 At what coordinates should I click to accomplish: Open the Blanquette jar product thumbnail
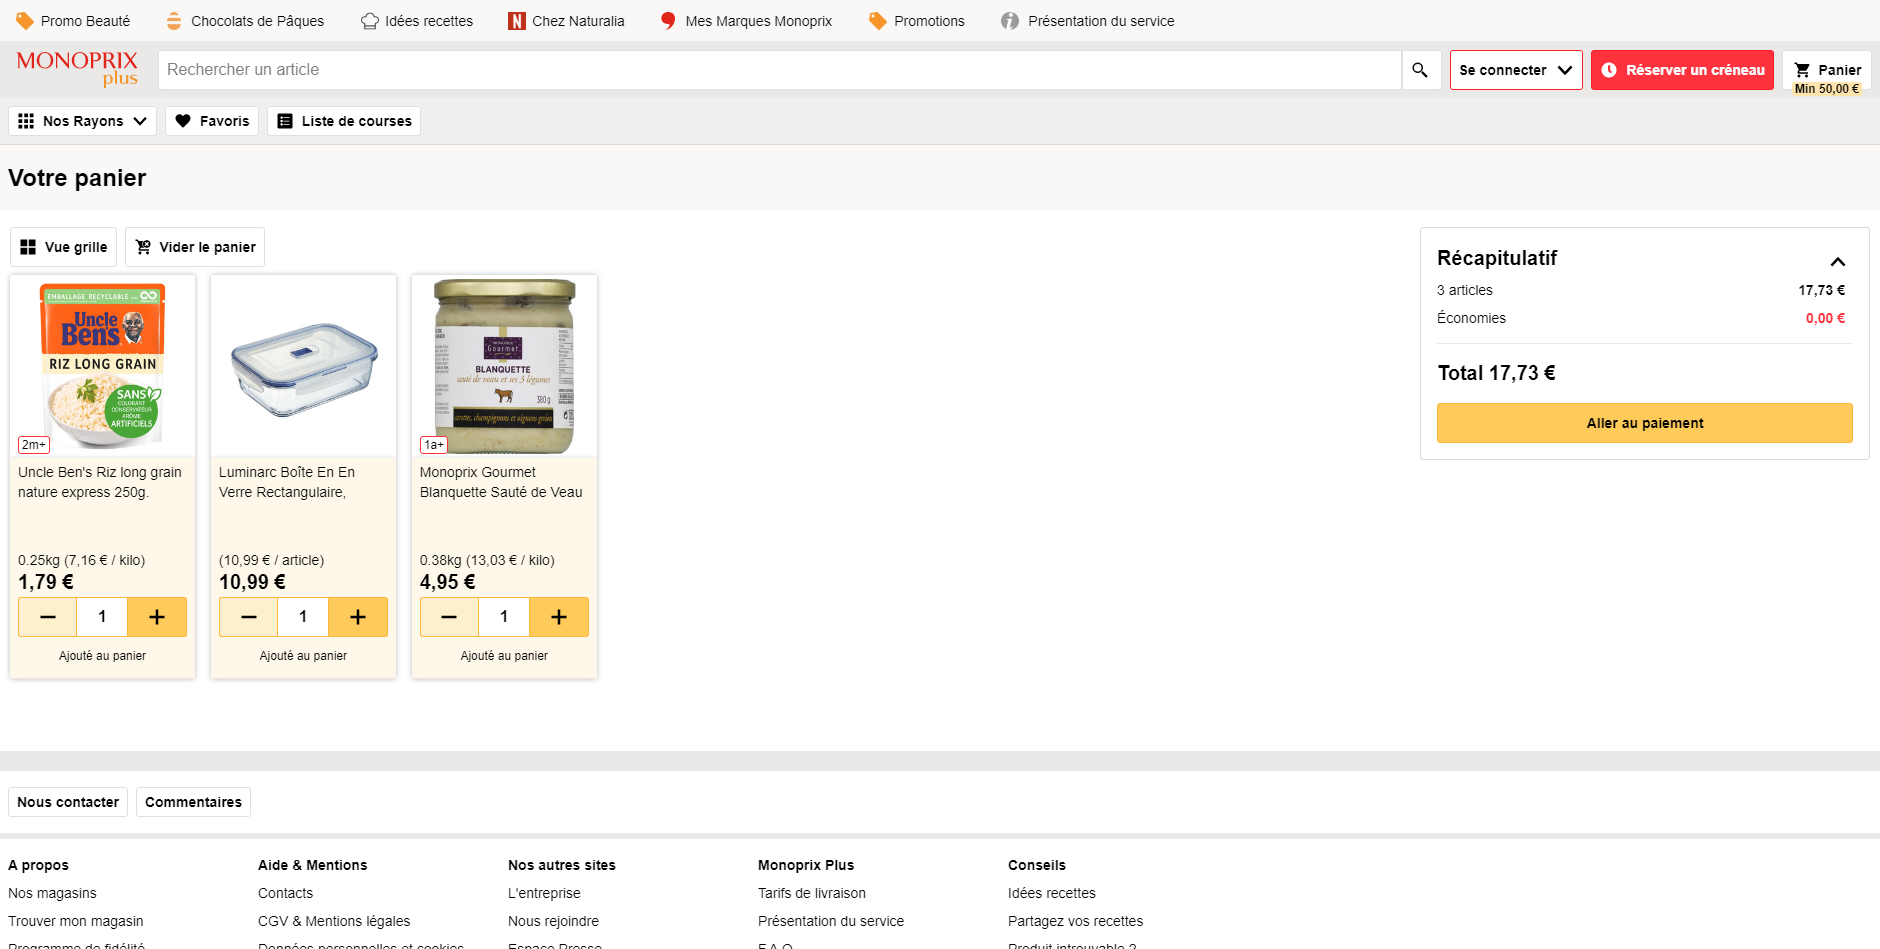pyautogui.click(x=504, y=365)
